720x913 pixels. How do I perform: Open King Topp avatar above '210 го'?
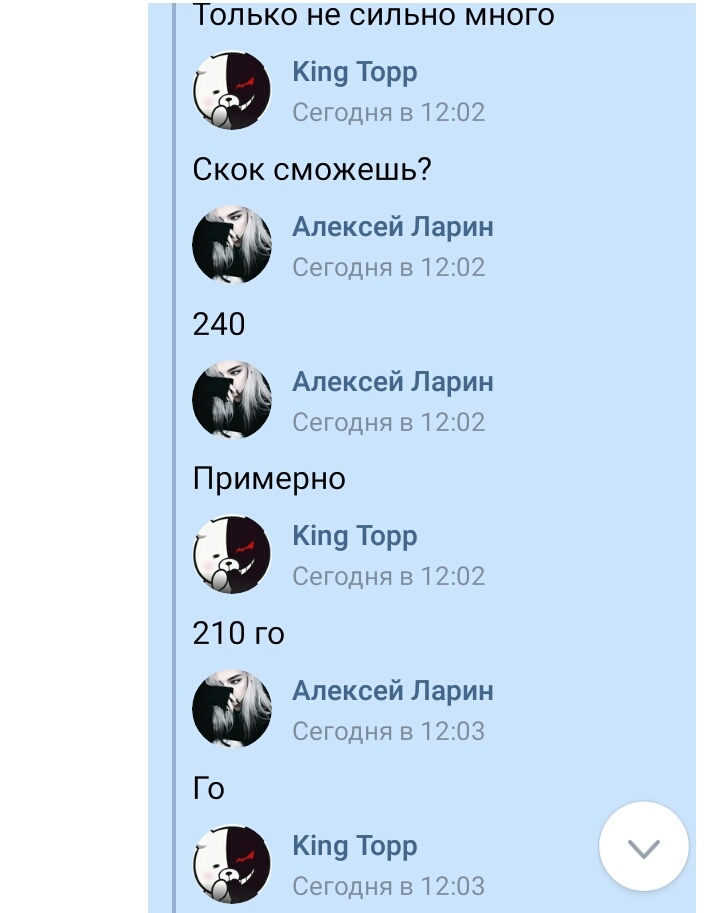232,554
